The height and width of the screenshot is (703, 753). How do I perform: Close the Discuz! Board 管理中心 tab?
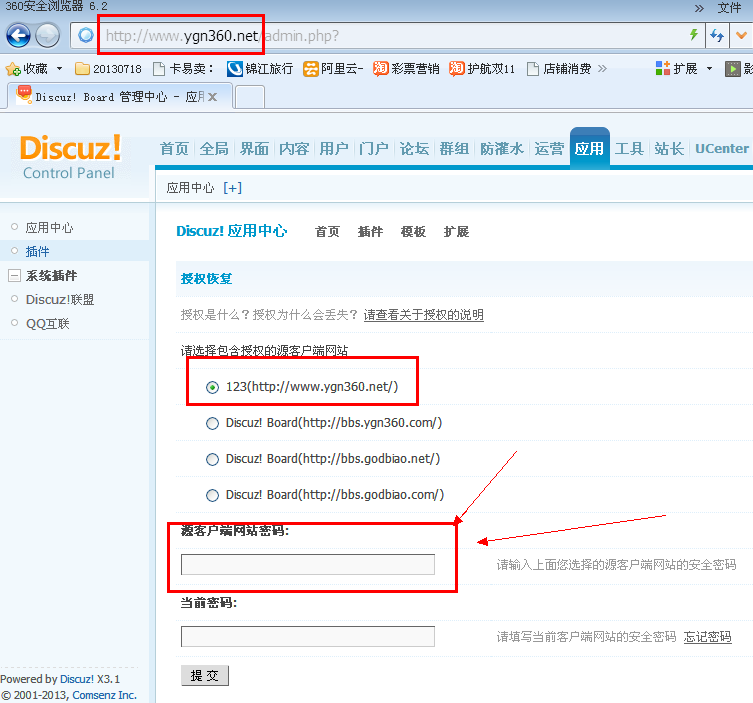(212, 97)
